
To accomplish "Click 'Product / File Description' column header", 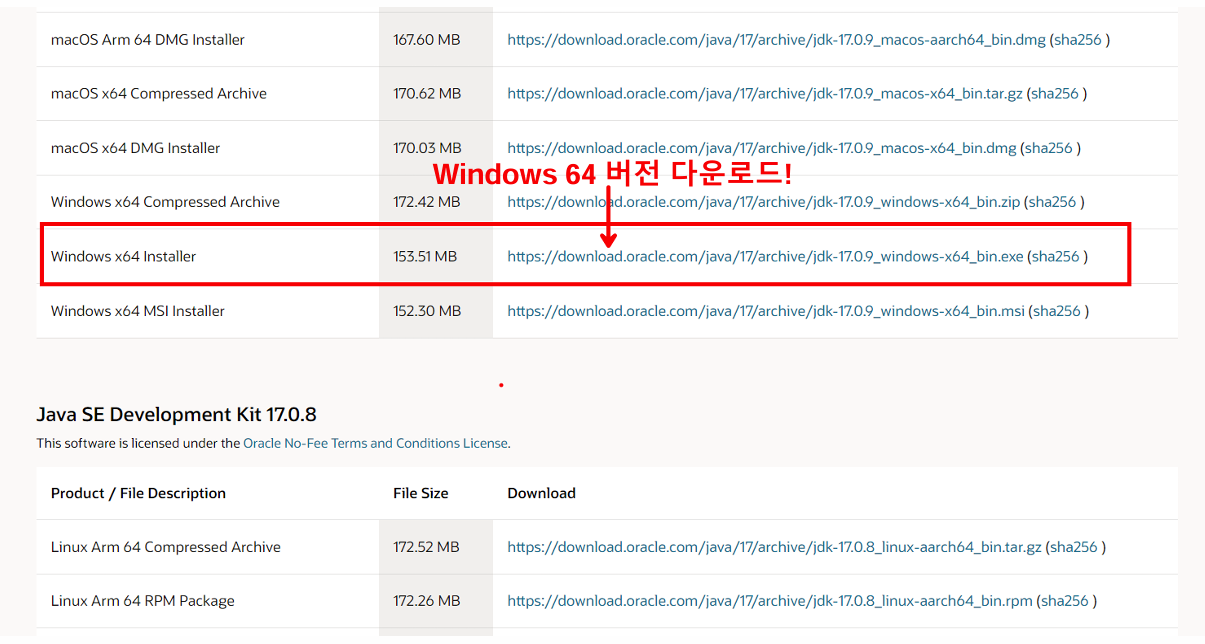I will pos(138,493).
